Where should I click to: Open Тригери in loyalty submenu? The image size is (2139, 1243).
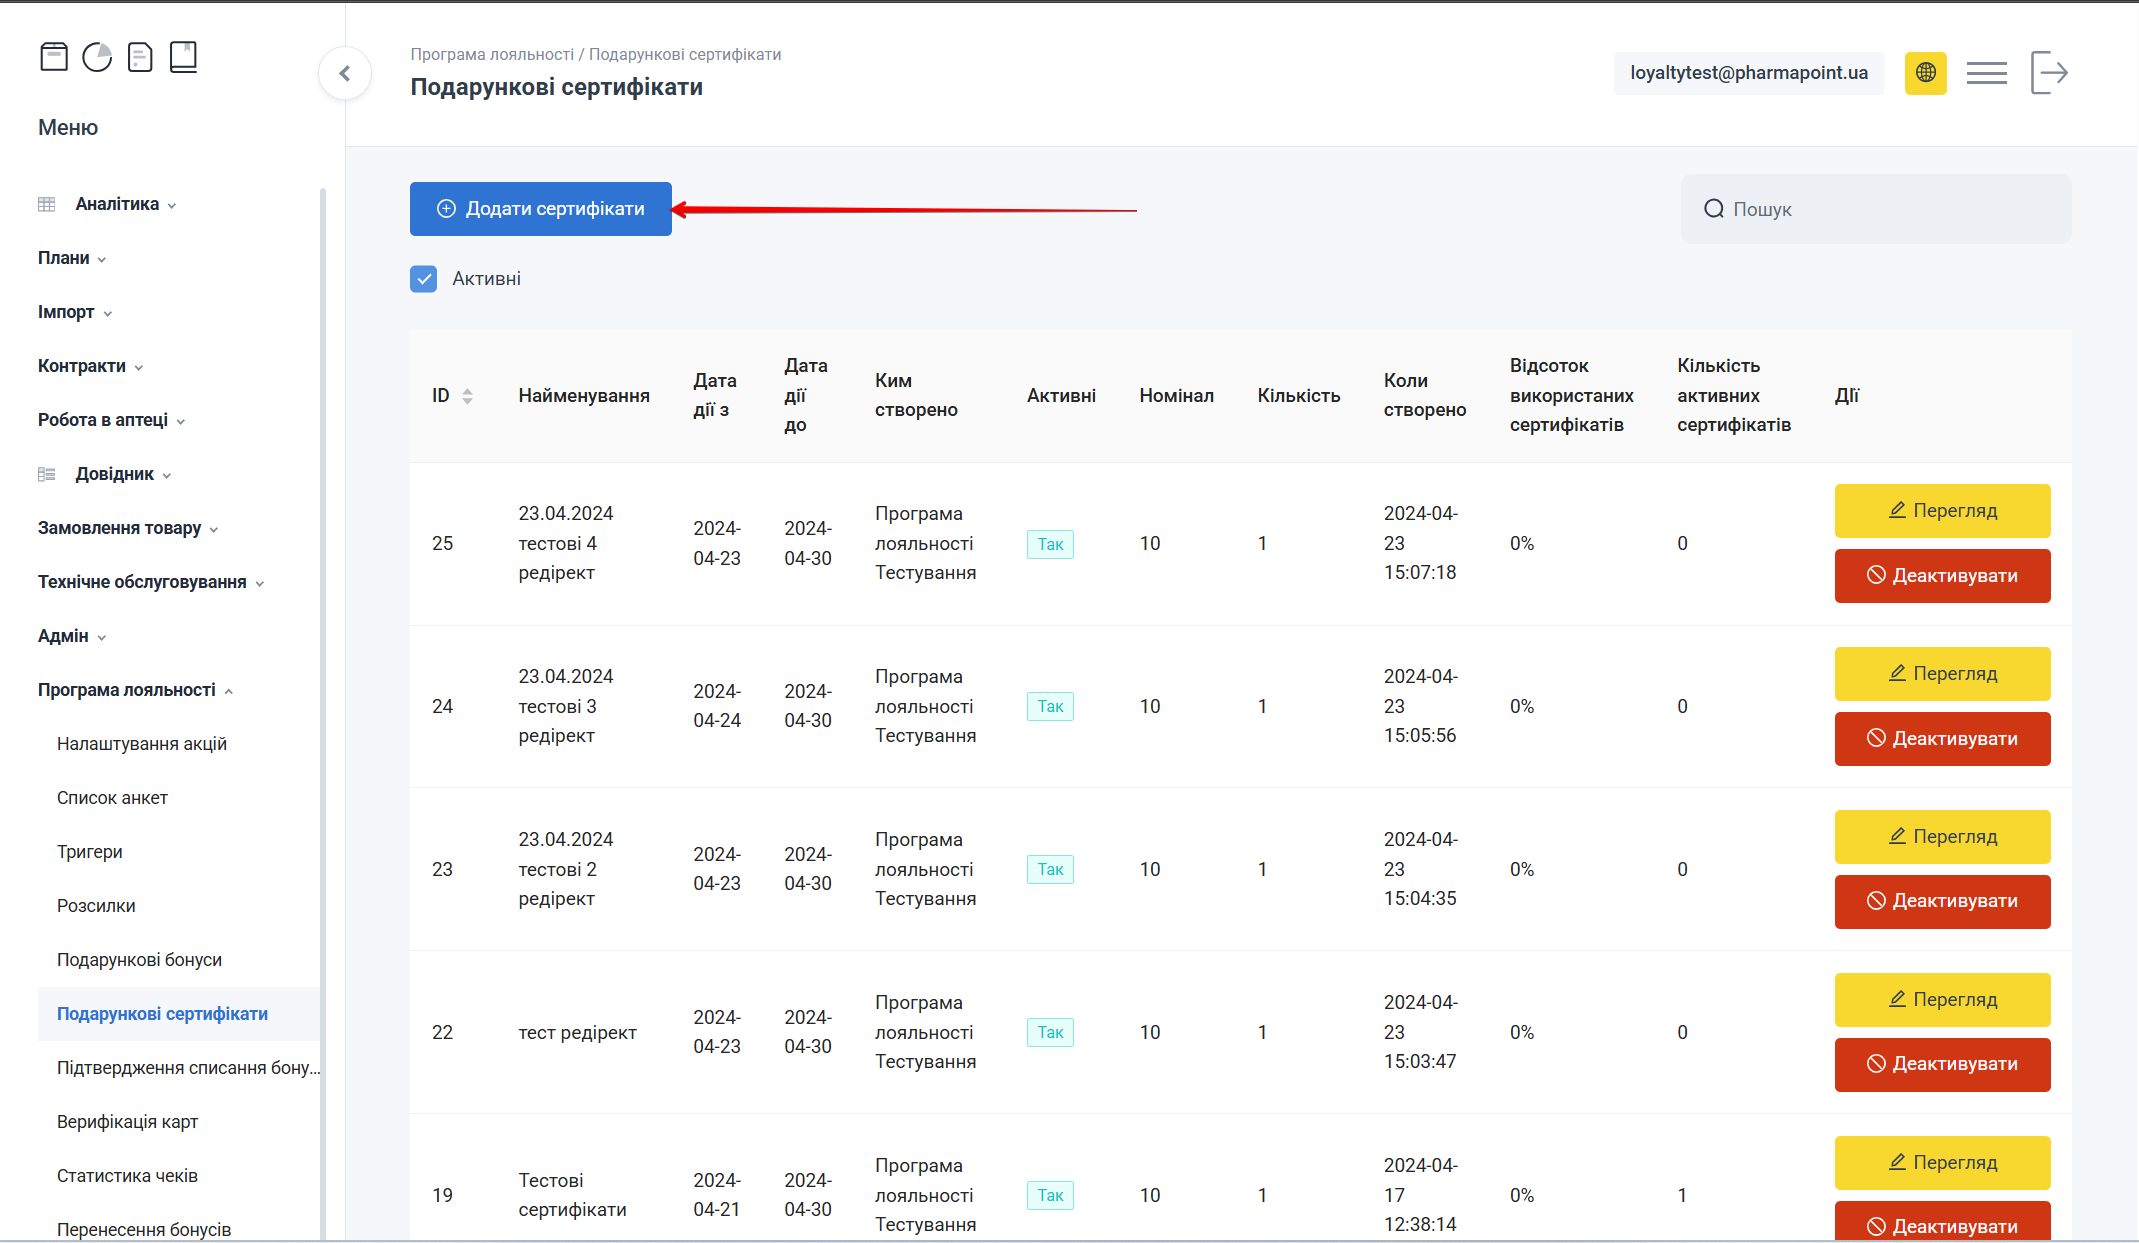click(x=90, y=852)
